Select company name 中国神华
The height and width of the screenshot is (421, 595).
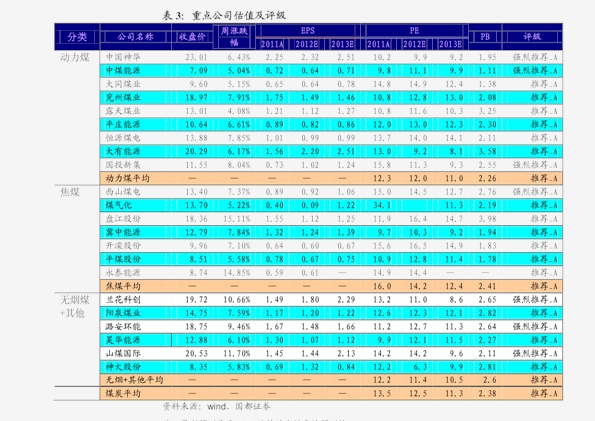point(123,57)
